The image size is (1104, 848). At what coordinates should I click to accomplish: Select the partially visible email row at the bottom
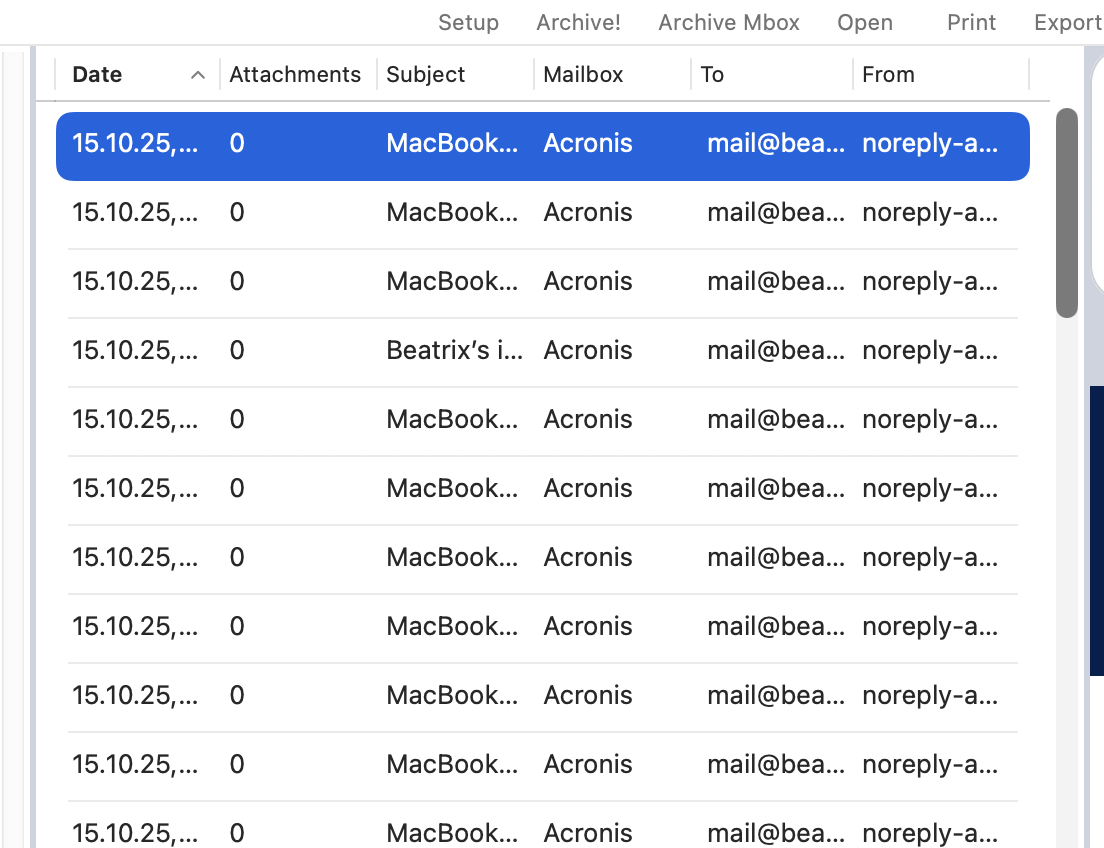pyautogui.click(x=542, y=832)
